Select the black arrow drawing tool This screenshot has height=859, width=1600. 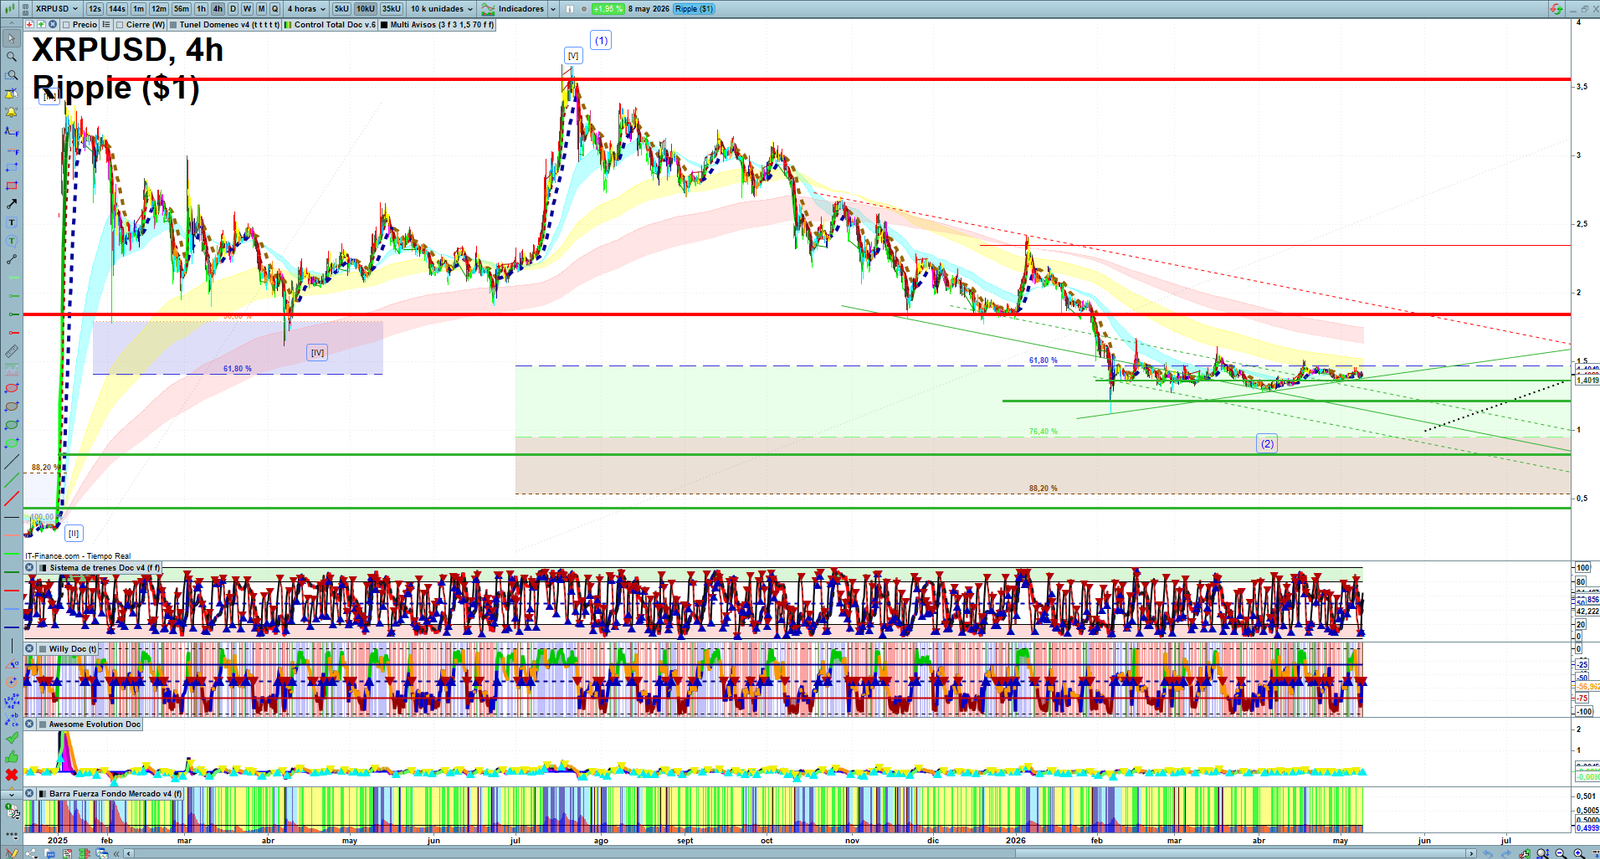click(x=12, y=204)
